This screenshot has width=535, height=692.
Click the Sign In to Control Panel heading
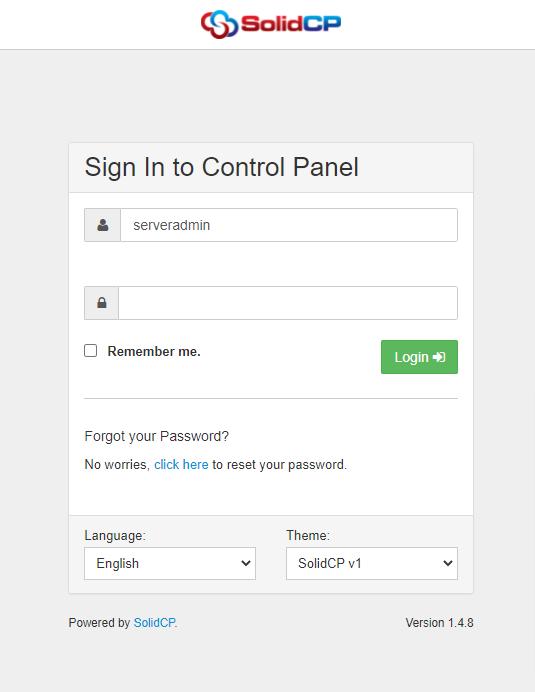(x=222, y=167)
